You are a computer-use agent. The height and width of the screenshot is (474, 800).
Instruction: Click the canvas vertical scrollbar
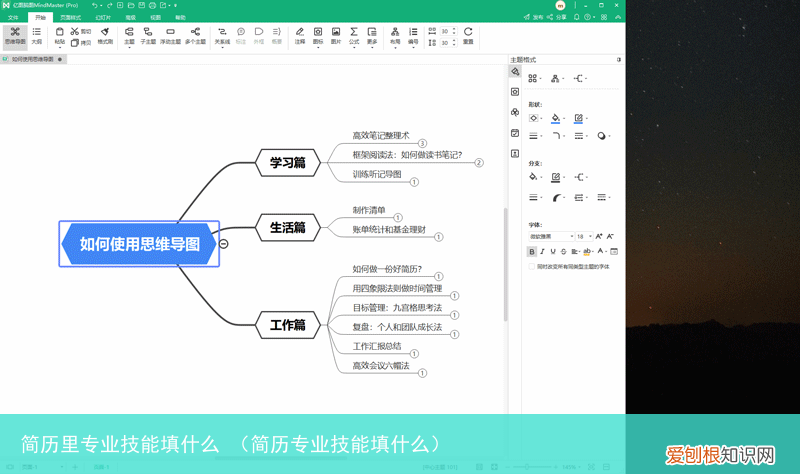[x=506, y=264]
